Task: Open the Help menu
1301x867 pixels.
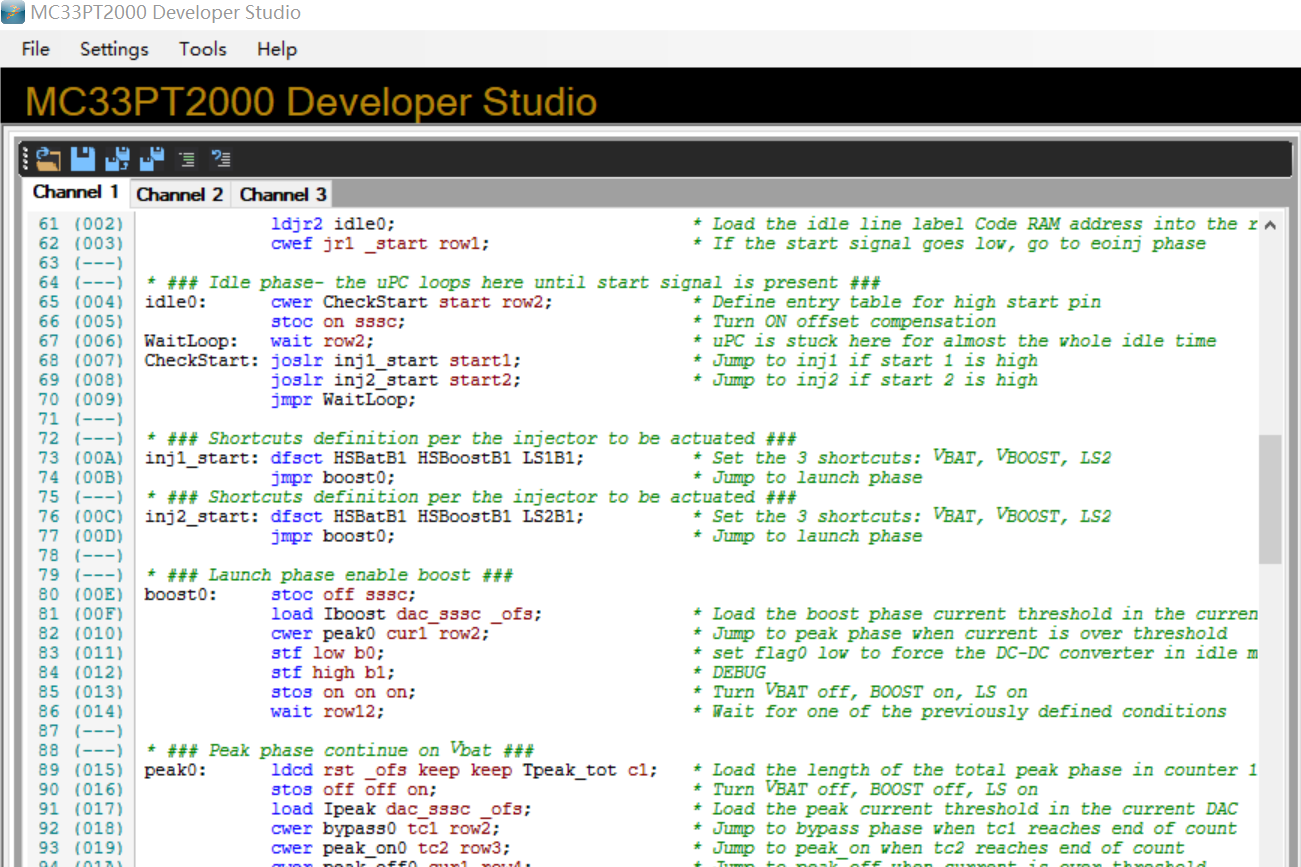Action: click(x=276, y=48)
